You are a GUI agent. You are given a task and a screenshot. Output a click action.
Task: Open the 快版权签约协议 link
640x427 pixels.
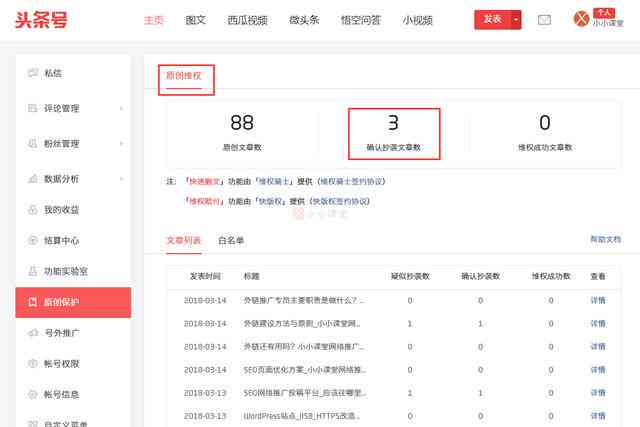click(340, 201)
